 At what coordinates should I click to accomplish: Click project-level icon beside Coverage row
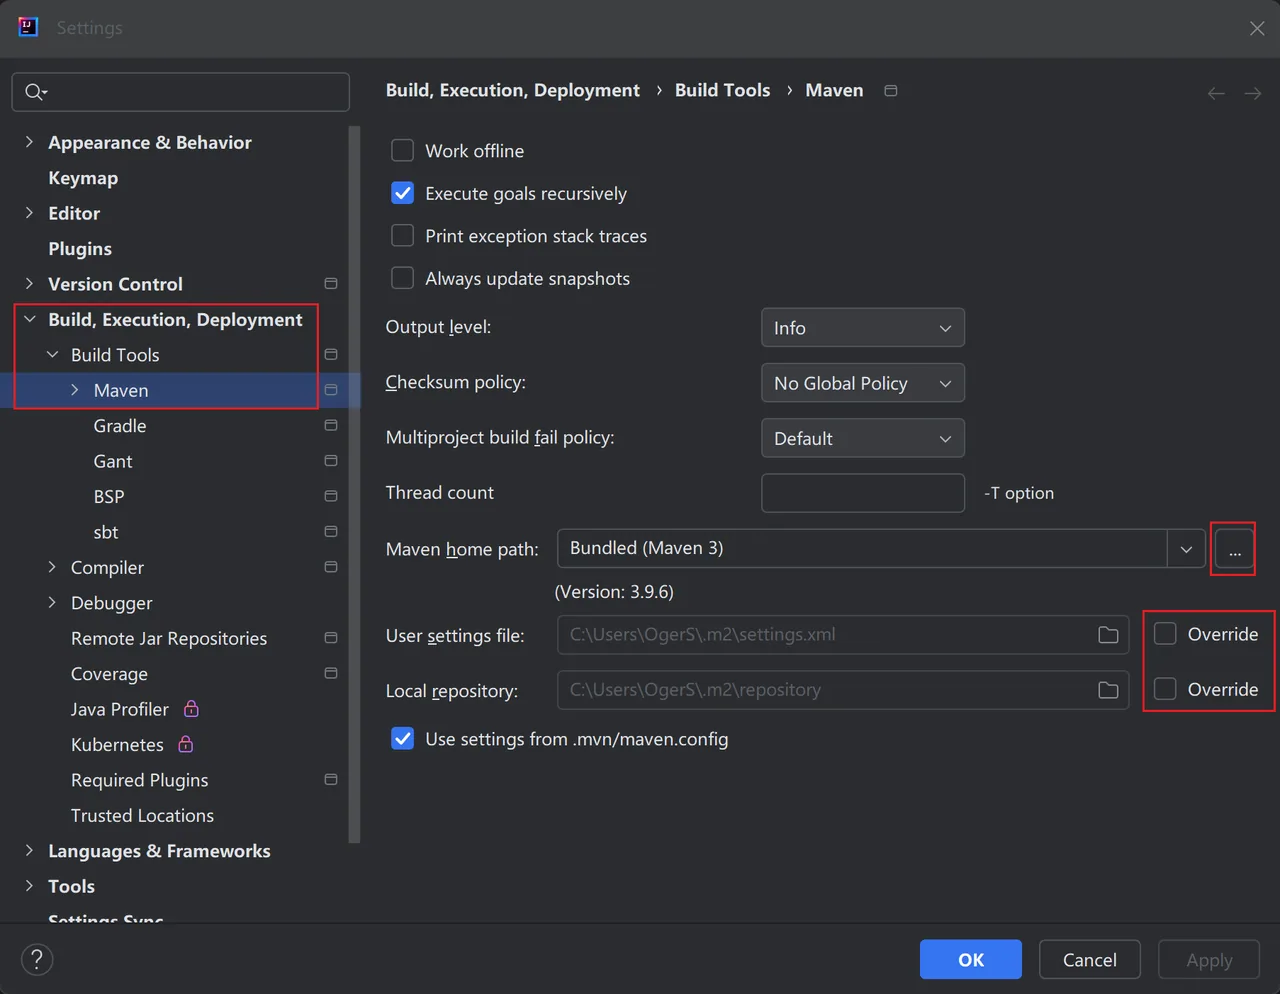(x=331, y=673)
